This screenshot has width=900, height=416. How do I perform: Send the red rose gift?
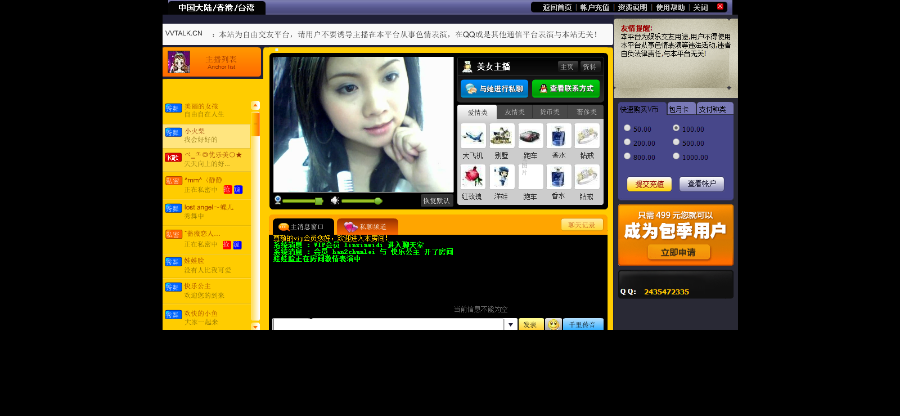click(472, 177)
